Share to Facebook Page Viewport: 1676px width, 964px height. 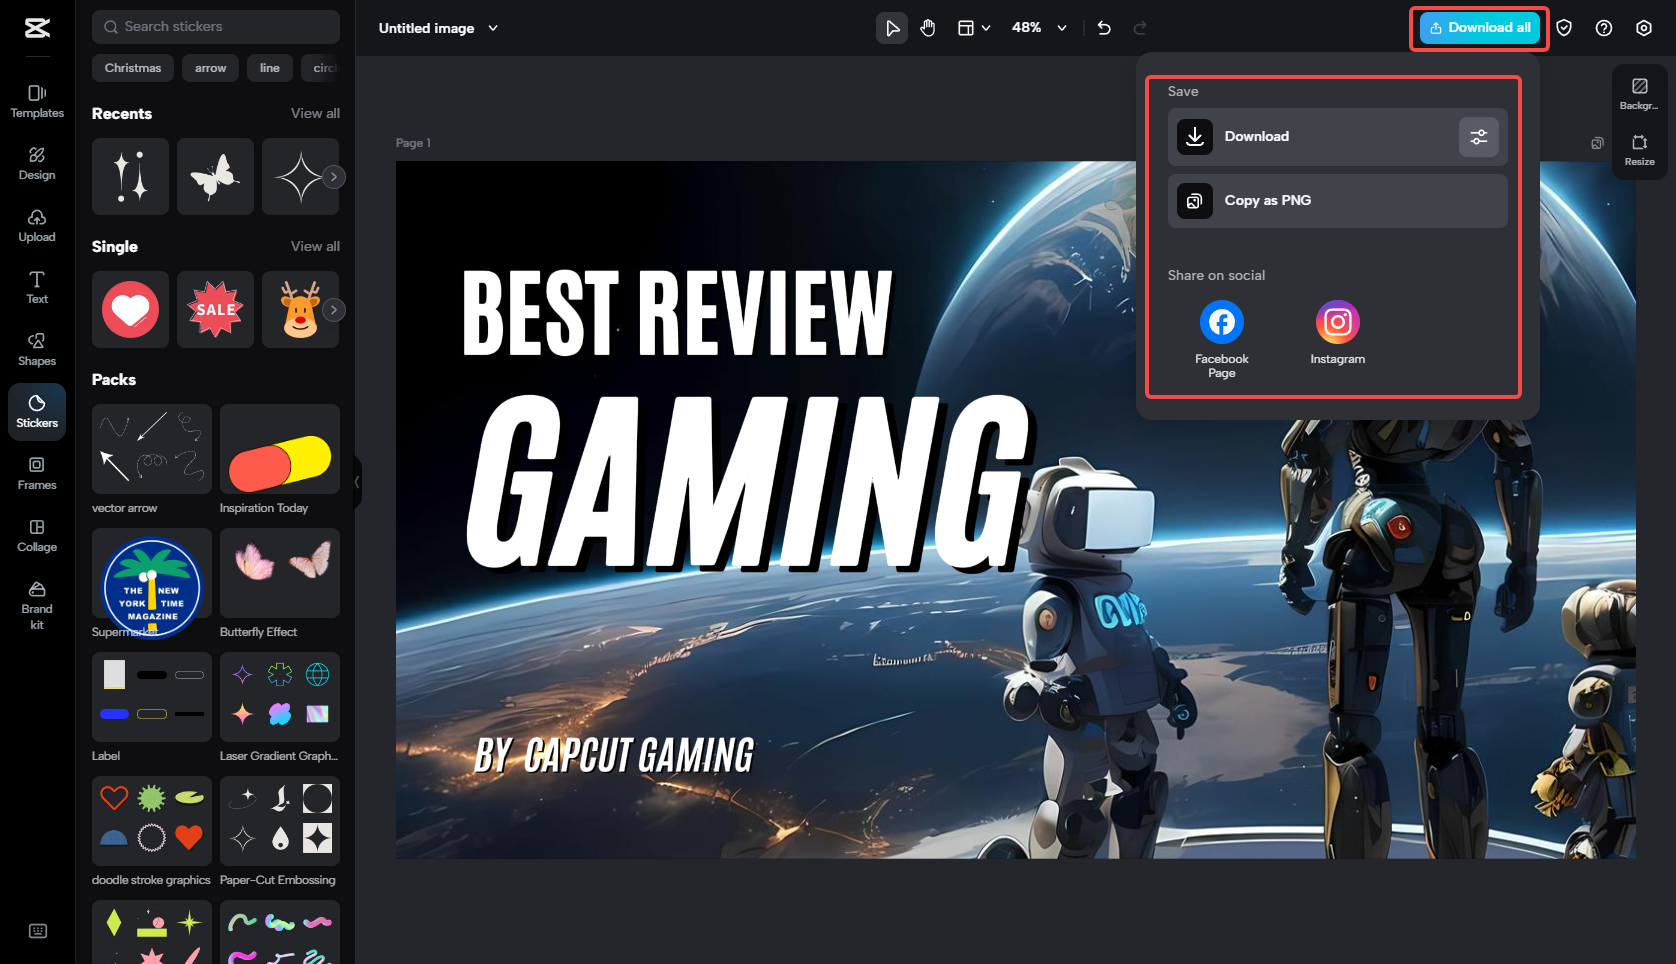pyautogui.click(x=1222, y=339)
